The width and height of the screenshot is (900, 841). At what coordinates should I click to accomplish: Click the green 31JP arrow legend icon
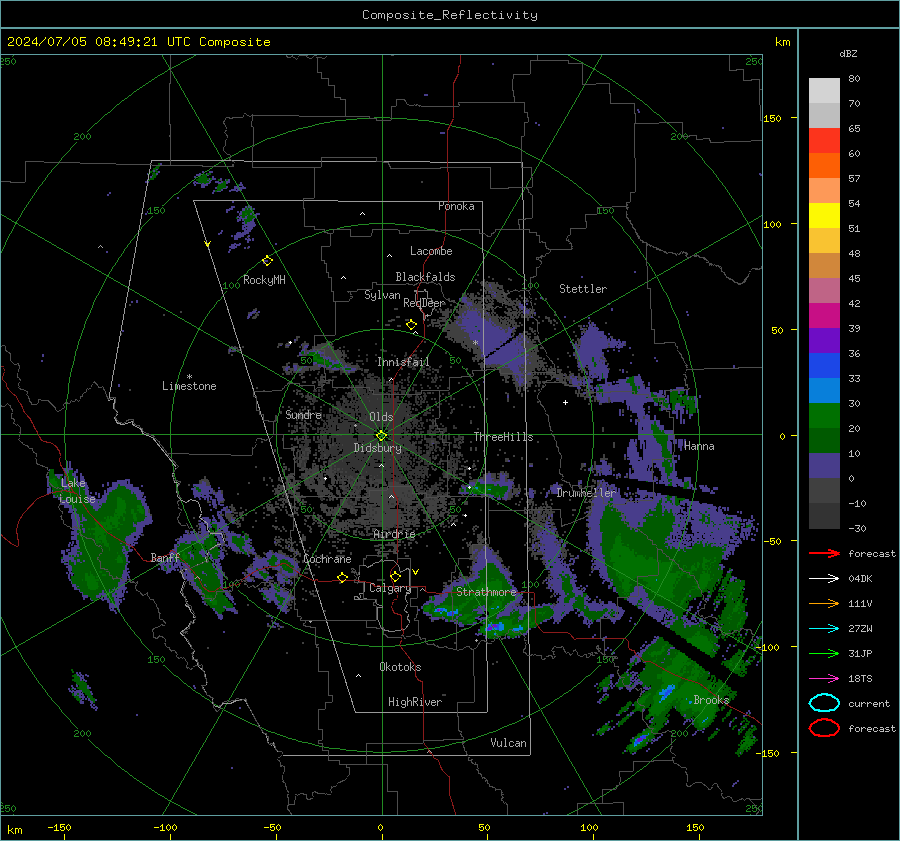824,653
